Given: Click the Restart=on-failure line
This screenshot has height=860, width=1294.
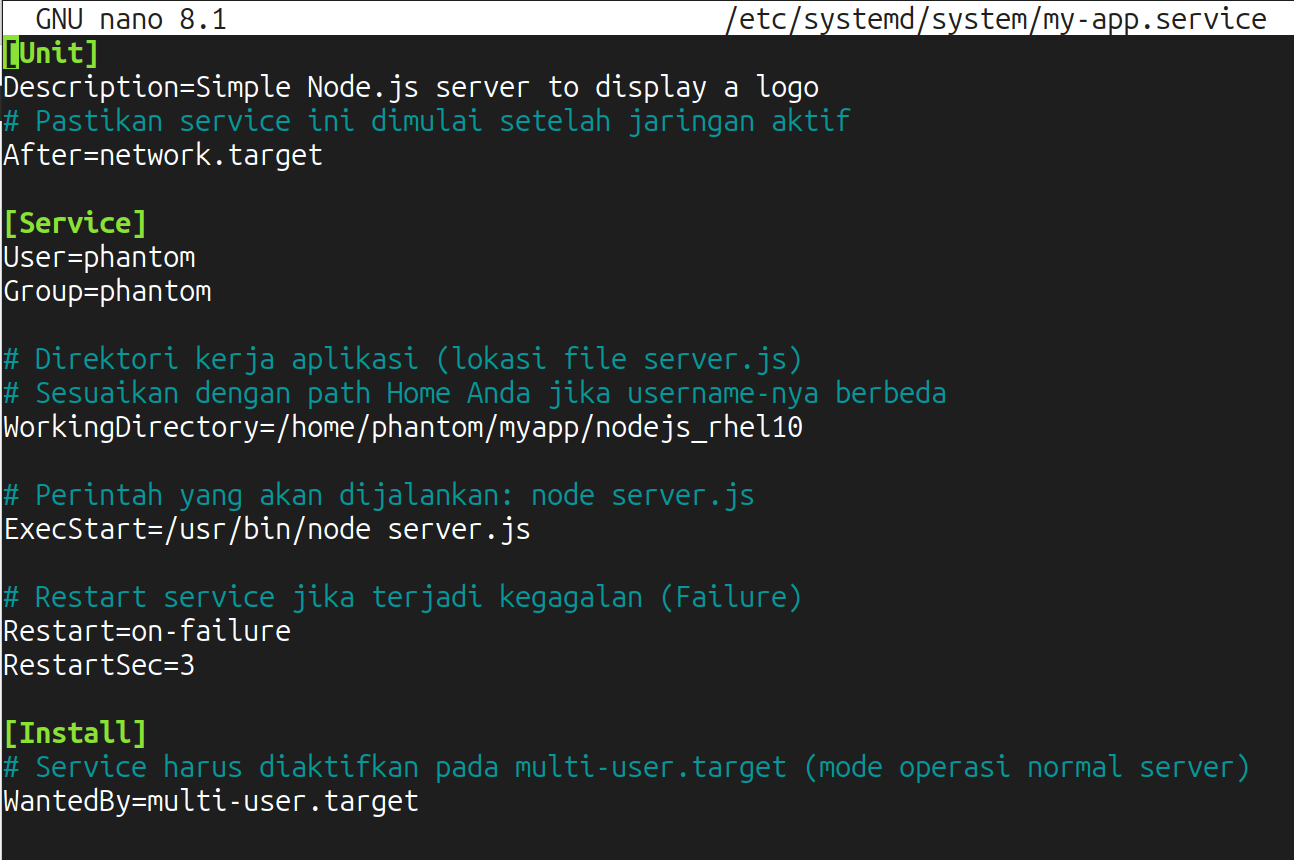Looking at the screenshot, I should point(147,631).
